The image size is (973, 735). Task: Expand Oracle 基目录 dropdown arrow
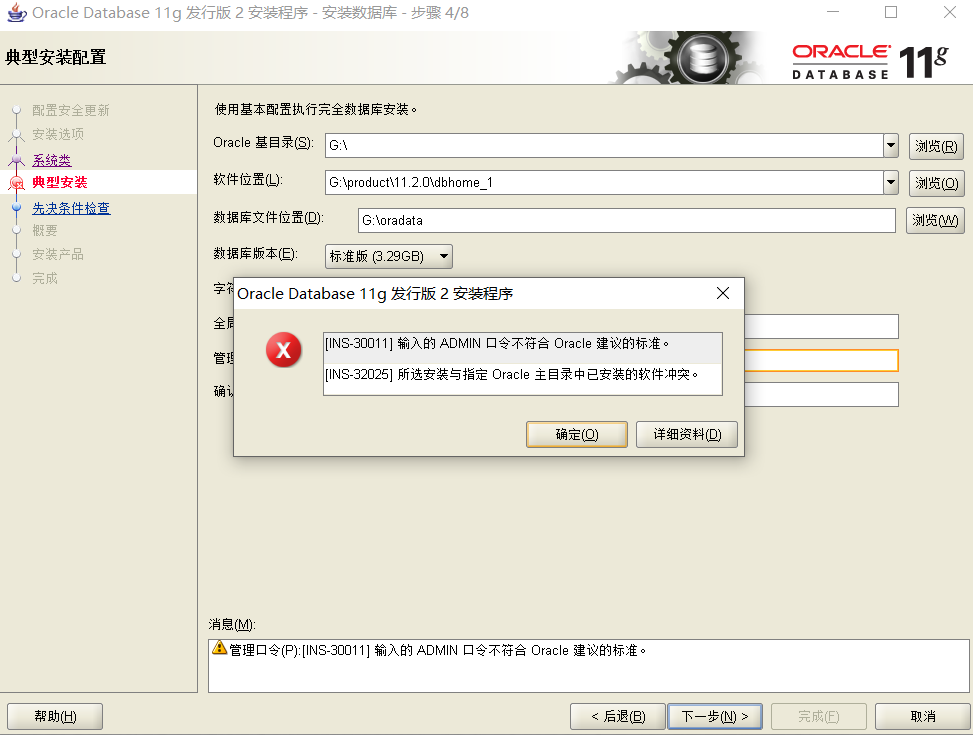coord(890,145)
